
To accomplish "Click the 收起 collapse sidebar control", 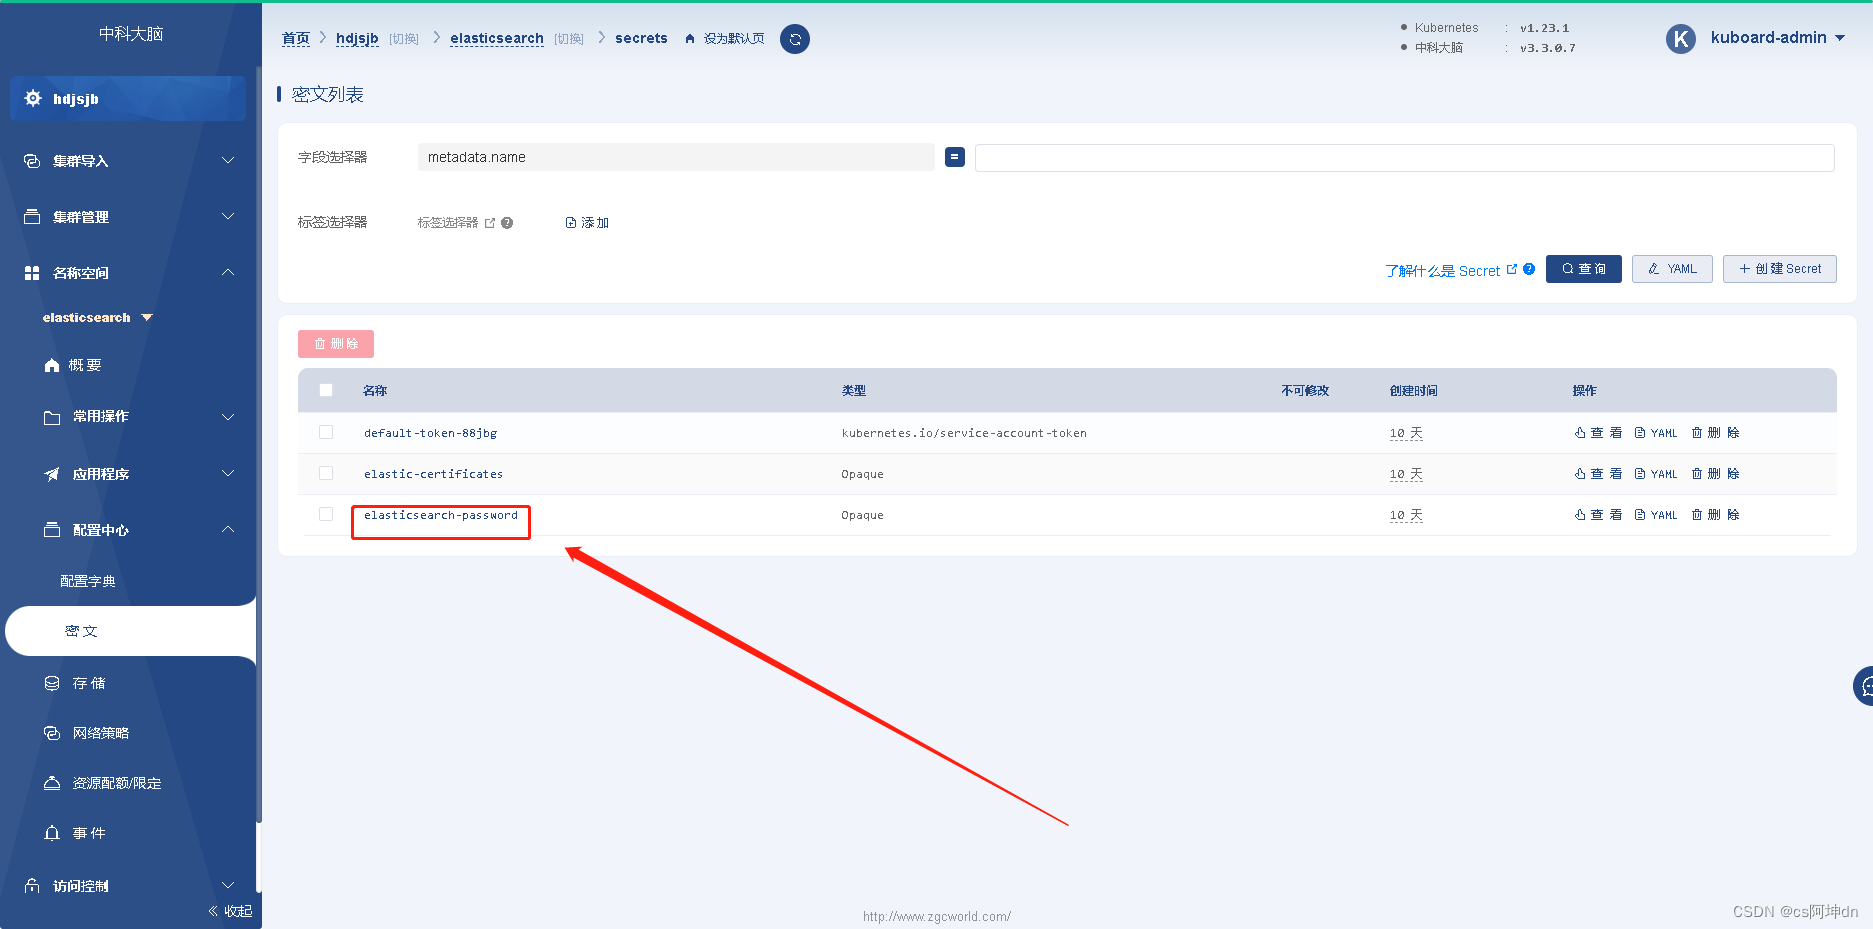I will point(230,911).
